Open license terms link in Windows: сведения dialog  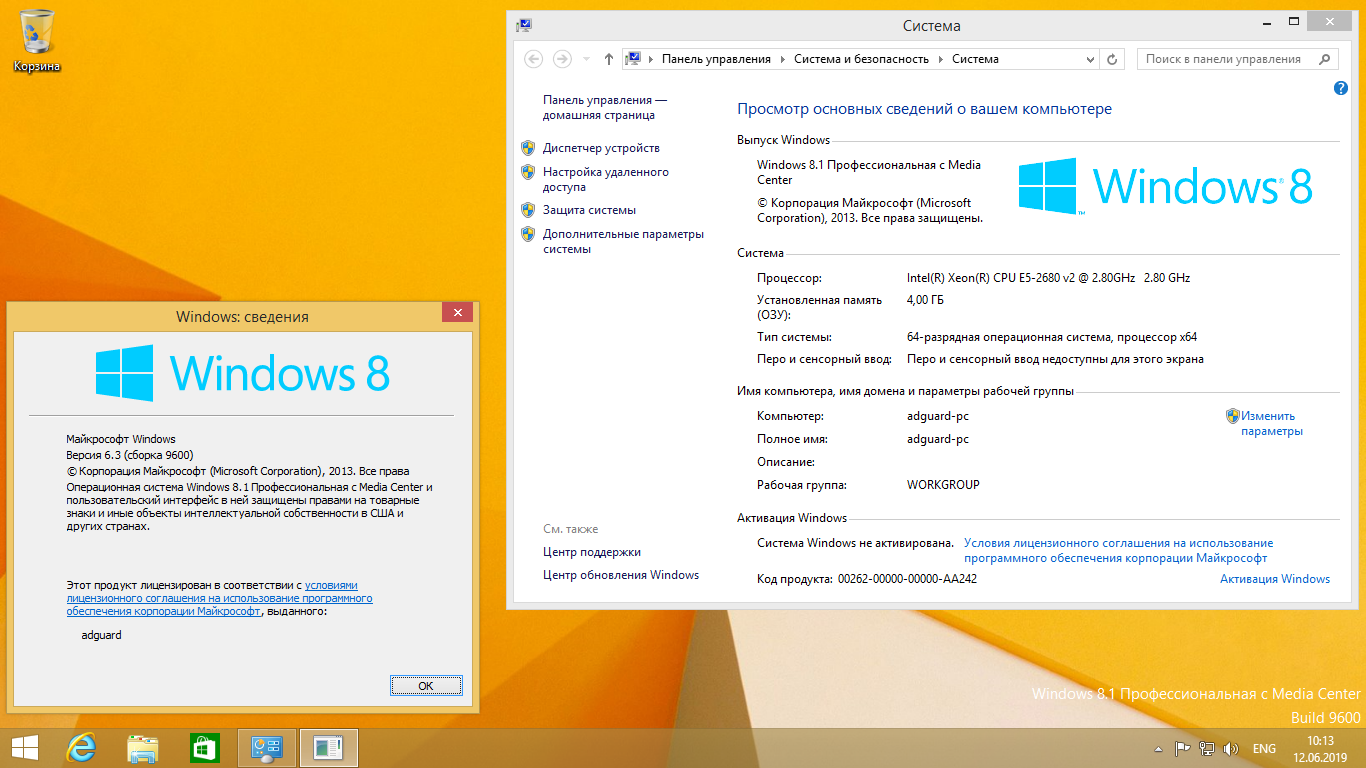point(219,598)
